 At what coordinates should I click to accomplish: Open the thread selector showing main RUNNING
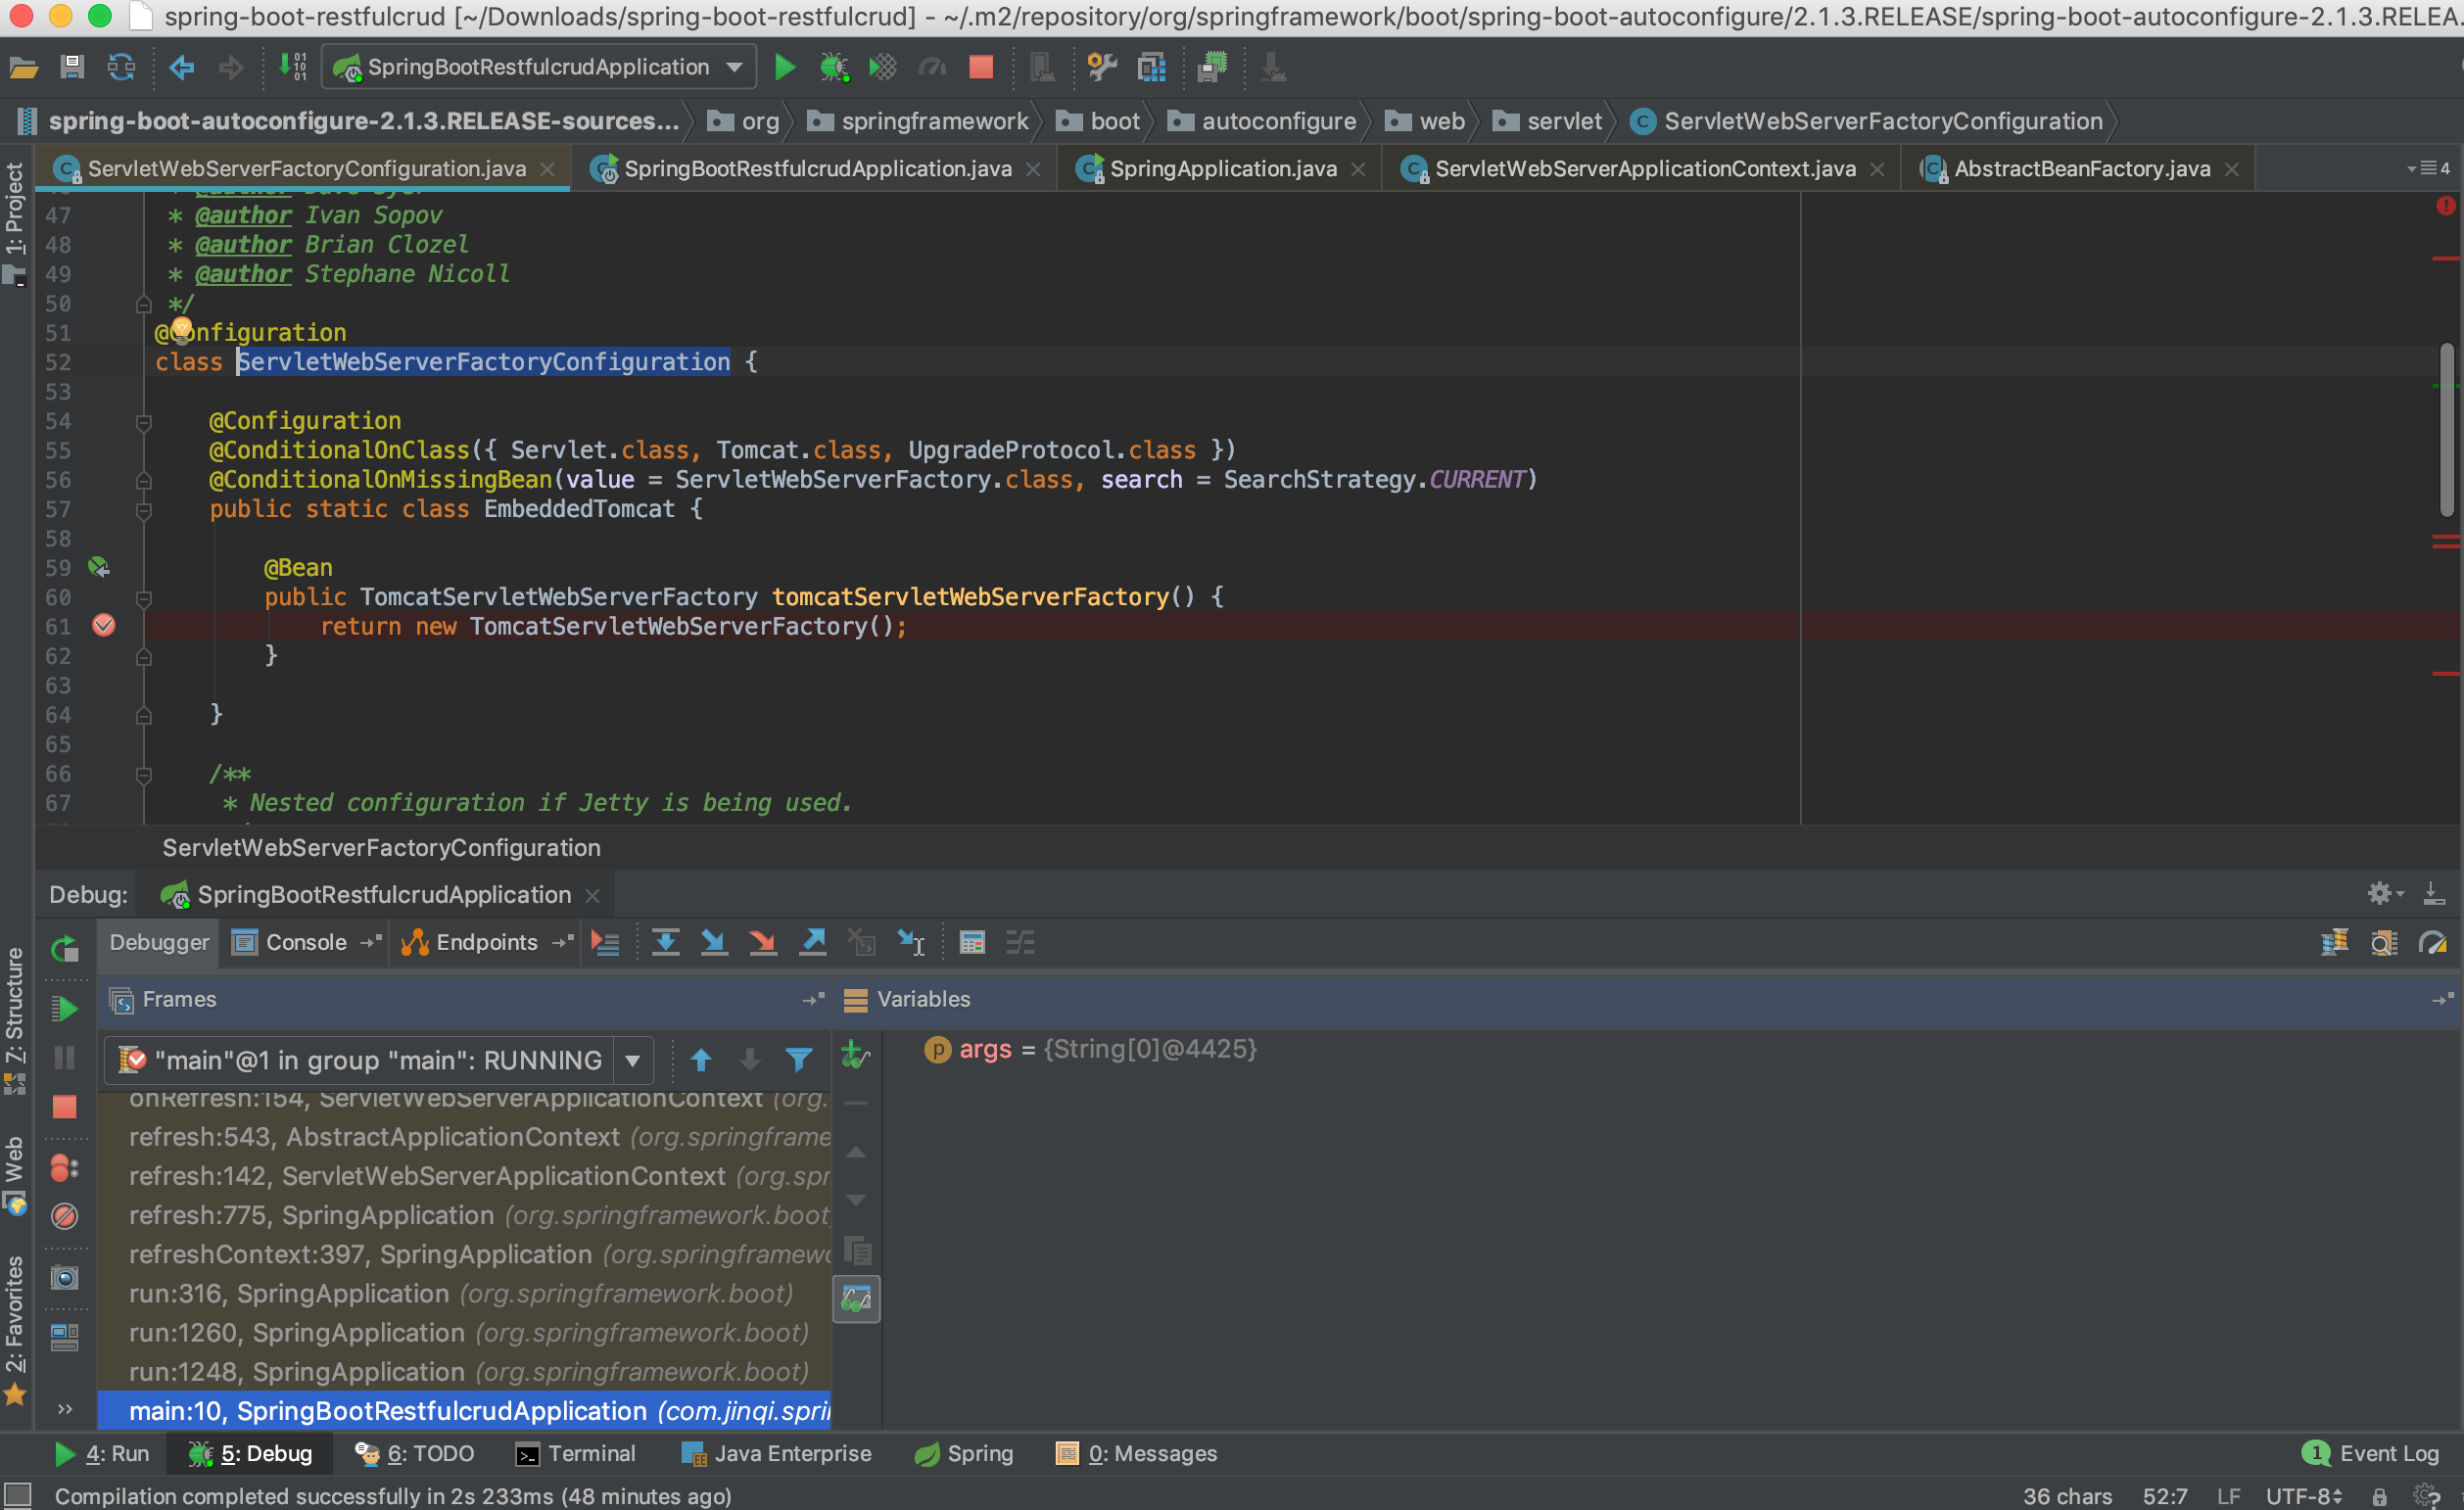point(379,1060)
